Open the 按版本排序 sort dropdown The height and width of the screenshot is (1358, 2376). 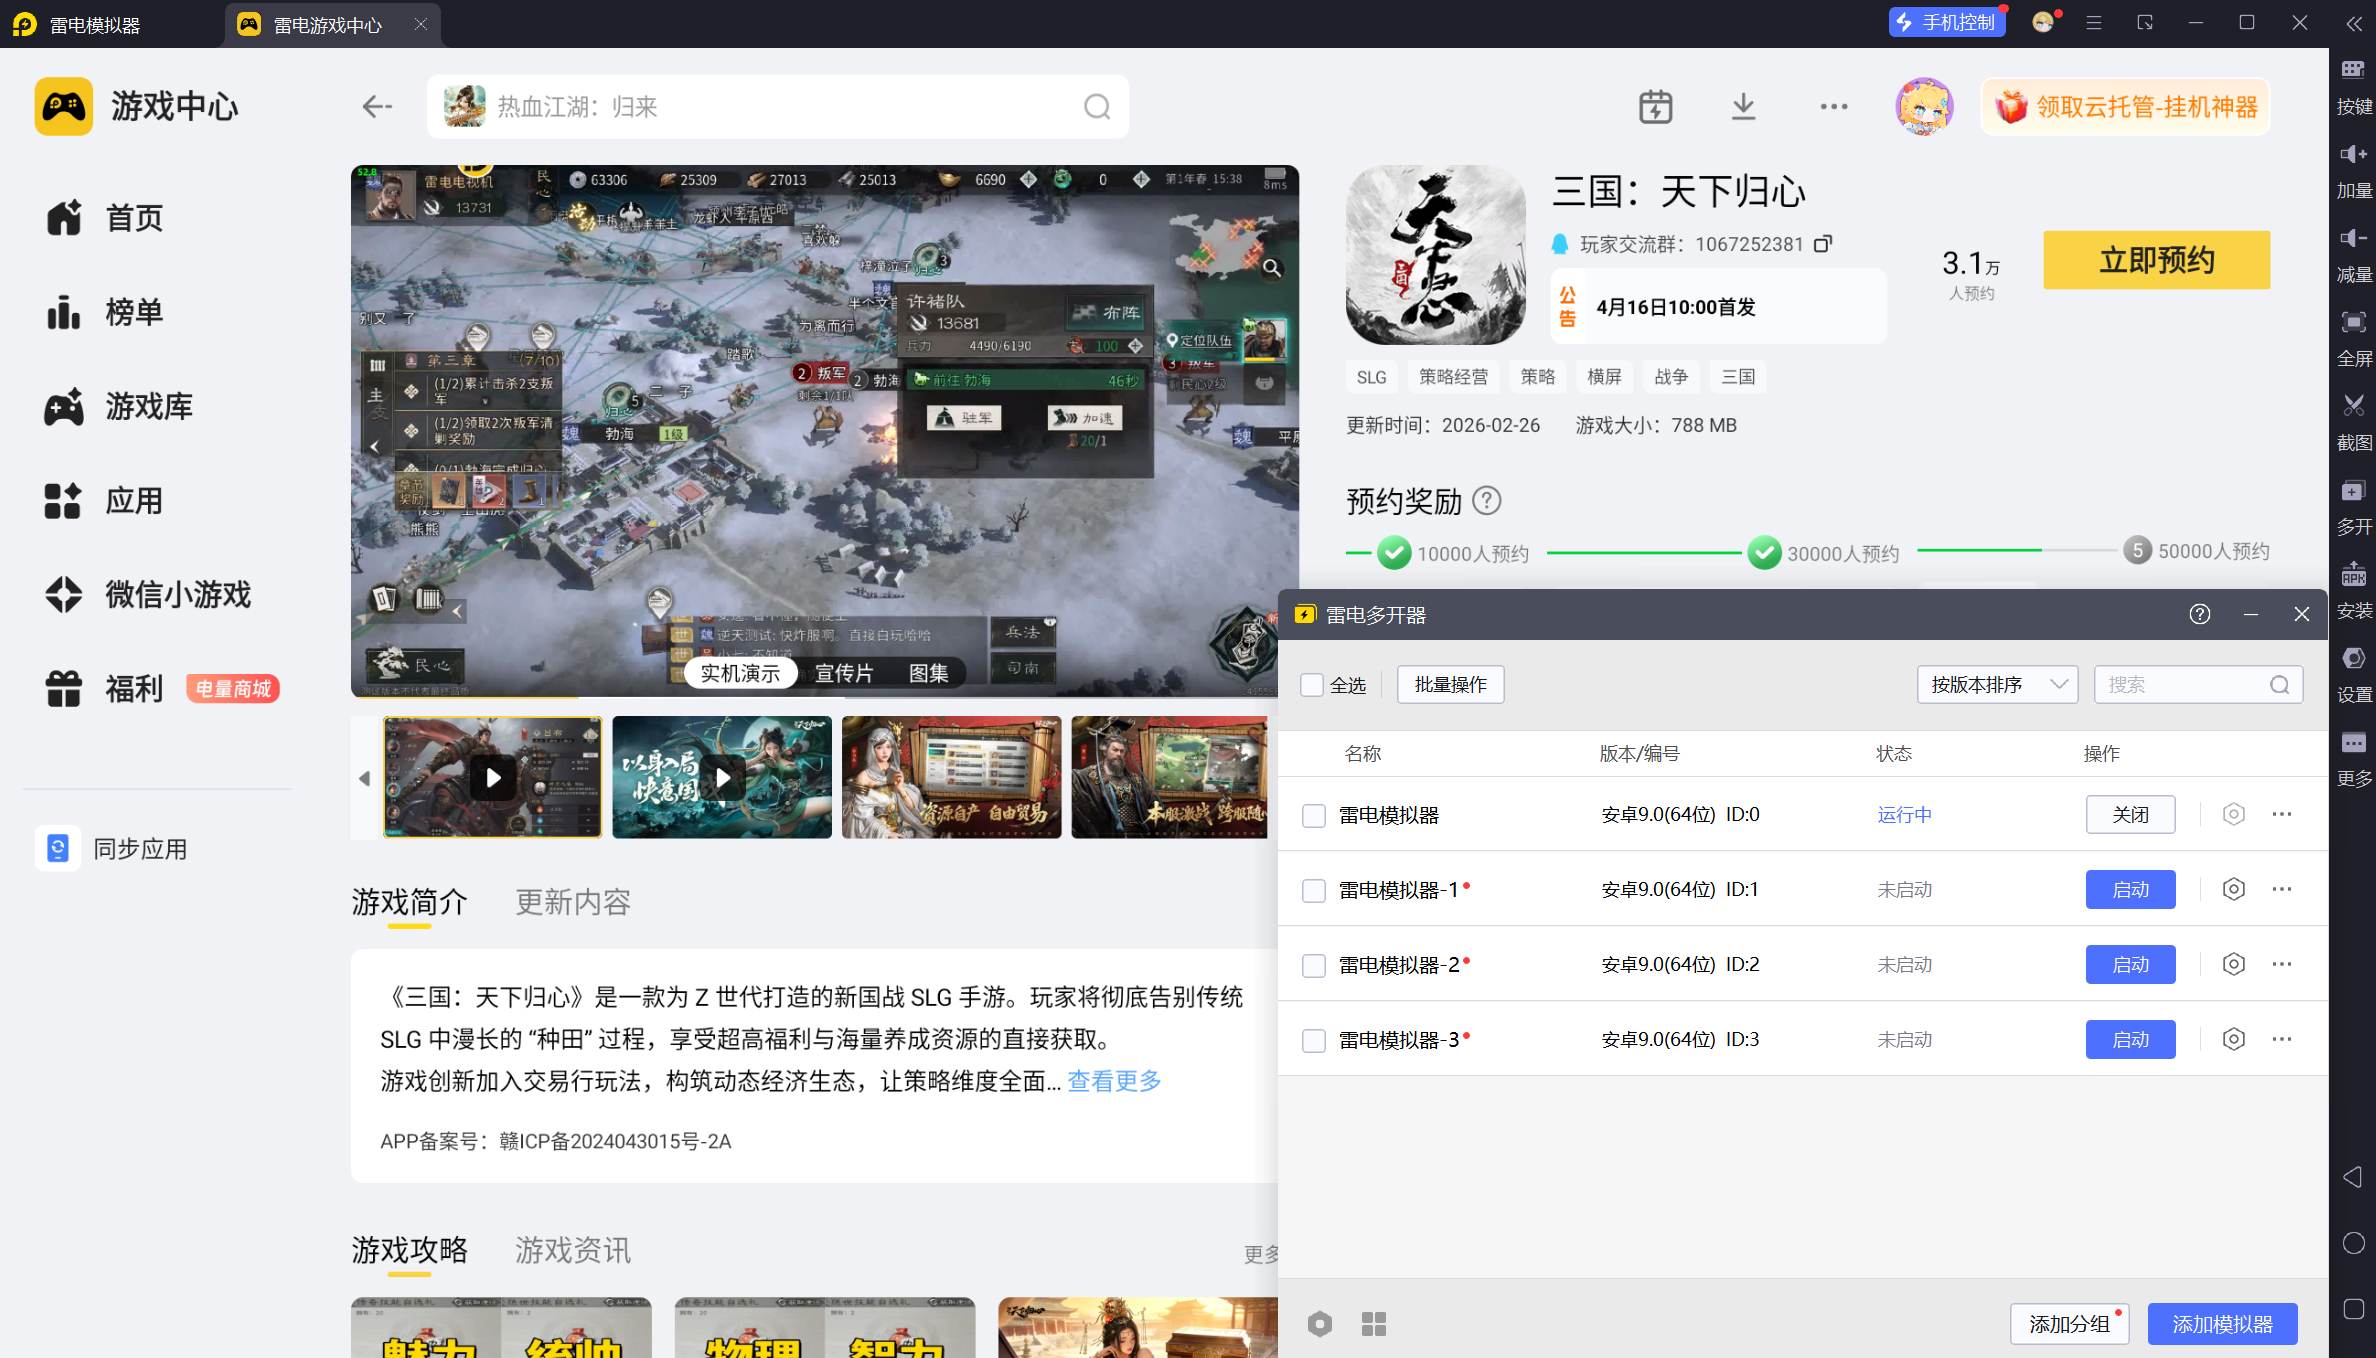[x=1996, y=685]
